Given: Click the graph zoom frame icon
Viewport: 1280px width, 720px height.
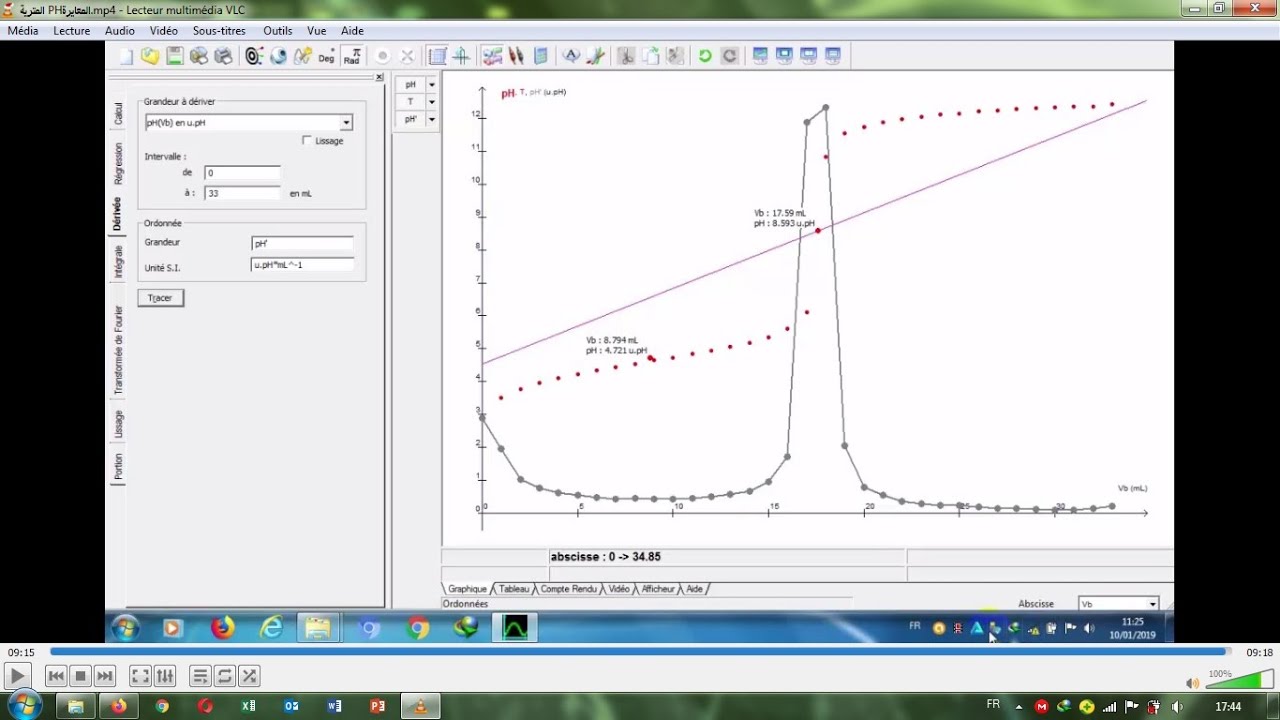Looking at the screenshot, I should (x=437, y=57).
